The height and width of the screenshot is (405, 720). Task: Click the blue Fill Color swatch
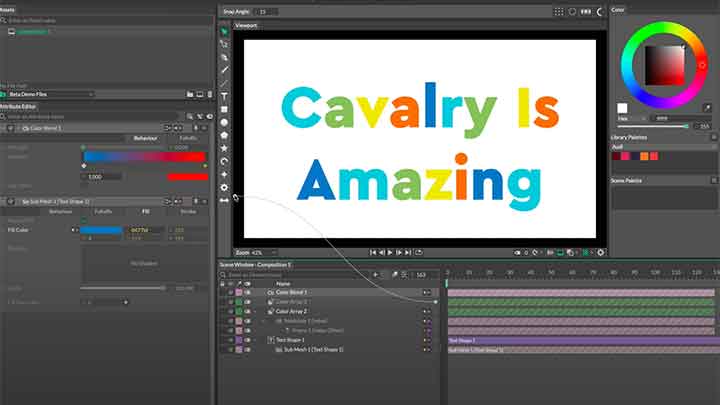point(101,230)
